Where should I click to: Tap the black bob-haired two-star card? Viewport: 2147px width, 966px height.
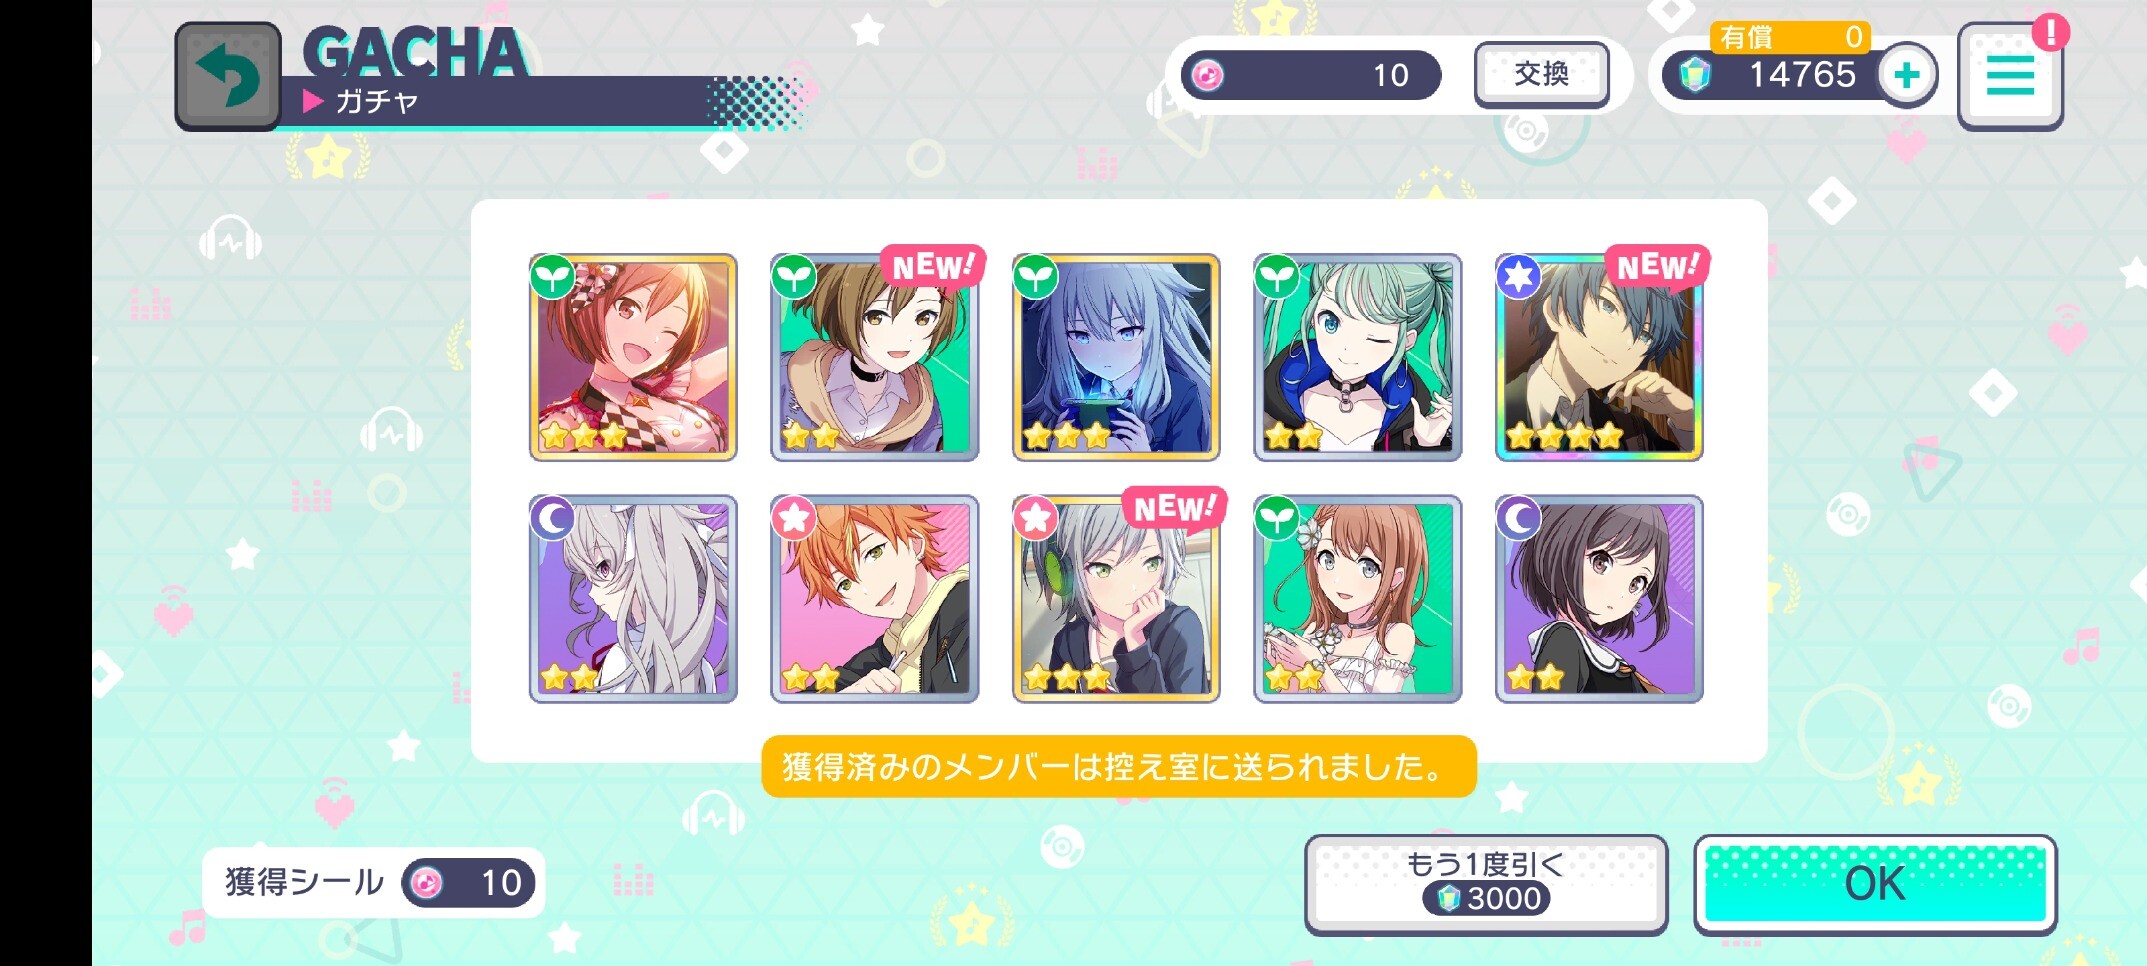[1598, 599]
